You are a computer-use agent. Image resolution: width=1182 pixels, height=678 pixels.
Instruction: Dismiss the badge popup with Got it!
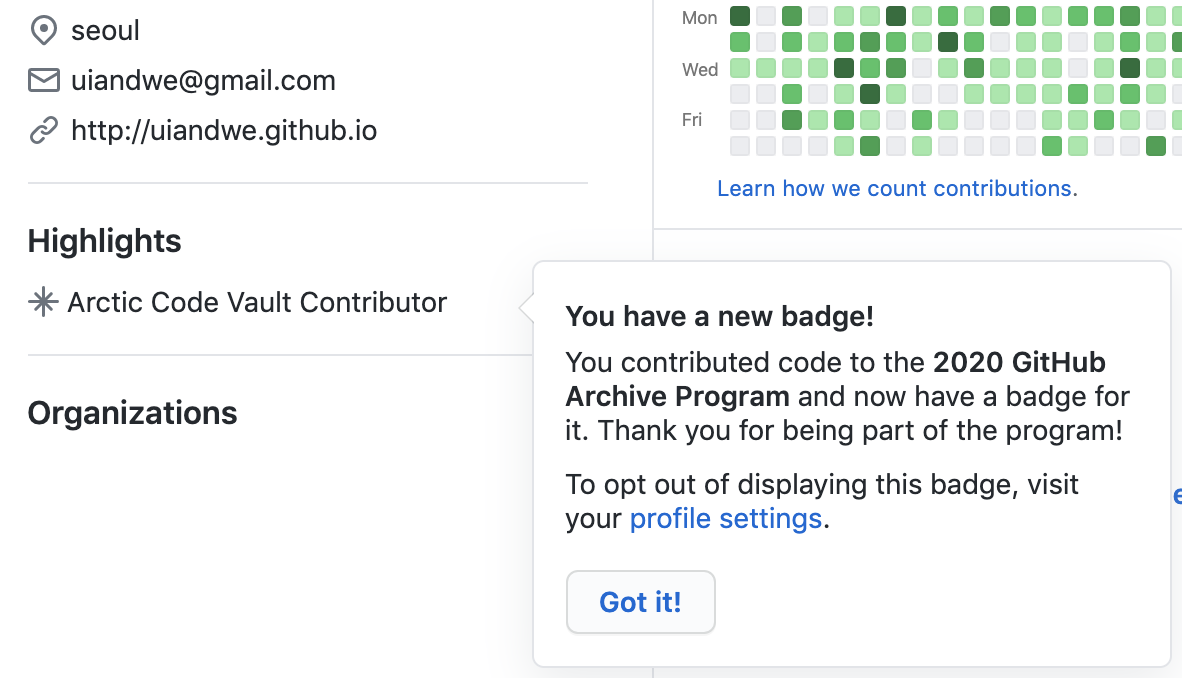click(640, 602)
